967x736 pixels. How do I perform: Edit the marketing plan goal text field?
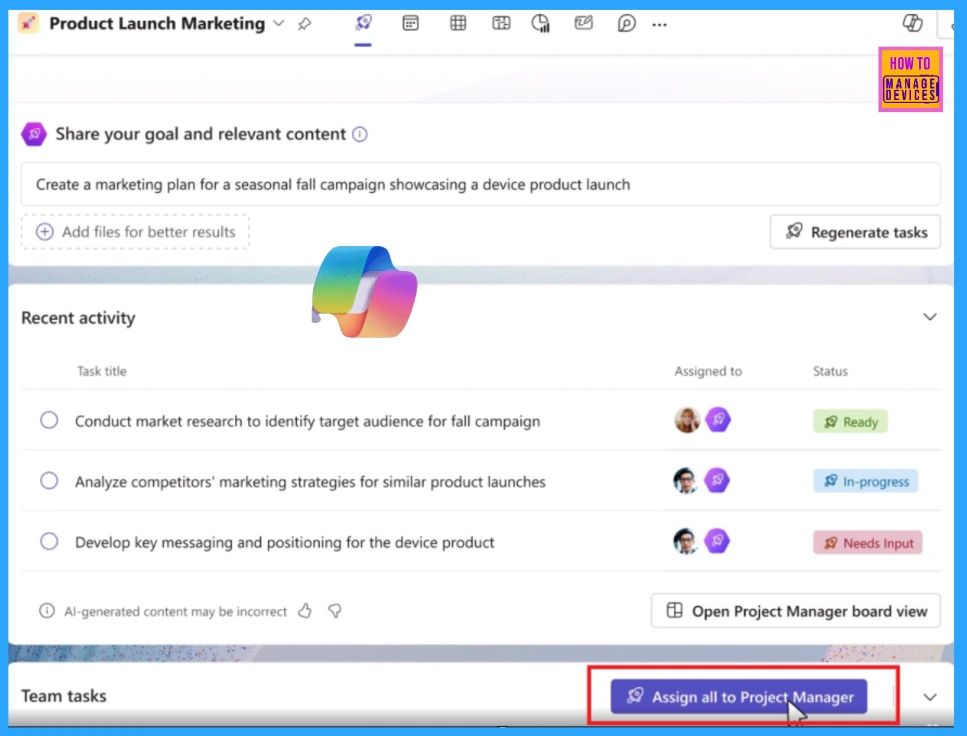(x=480, y=184)
